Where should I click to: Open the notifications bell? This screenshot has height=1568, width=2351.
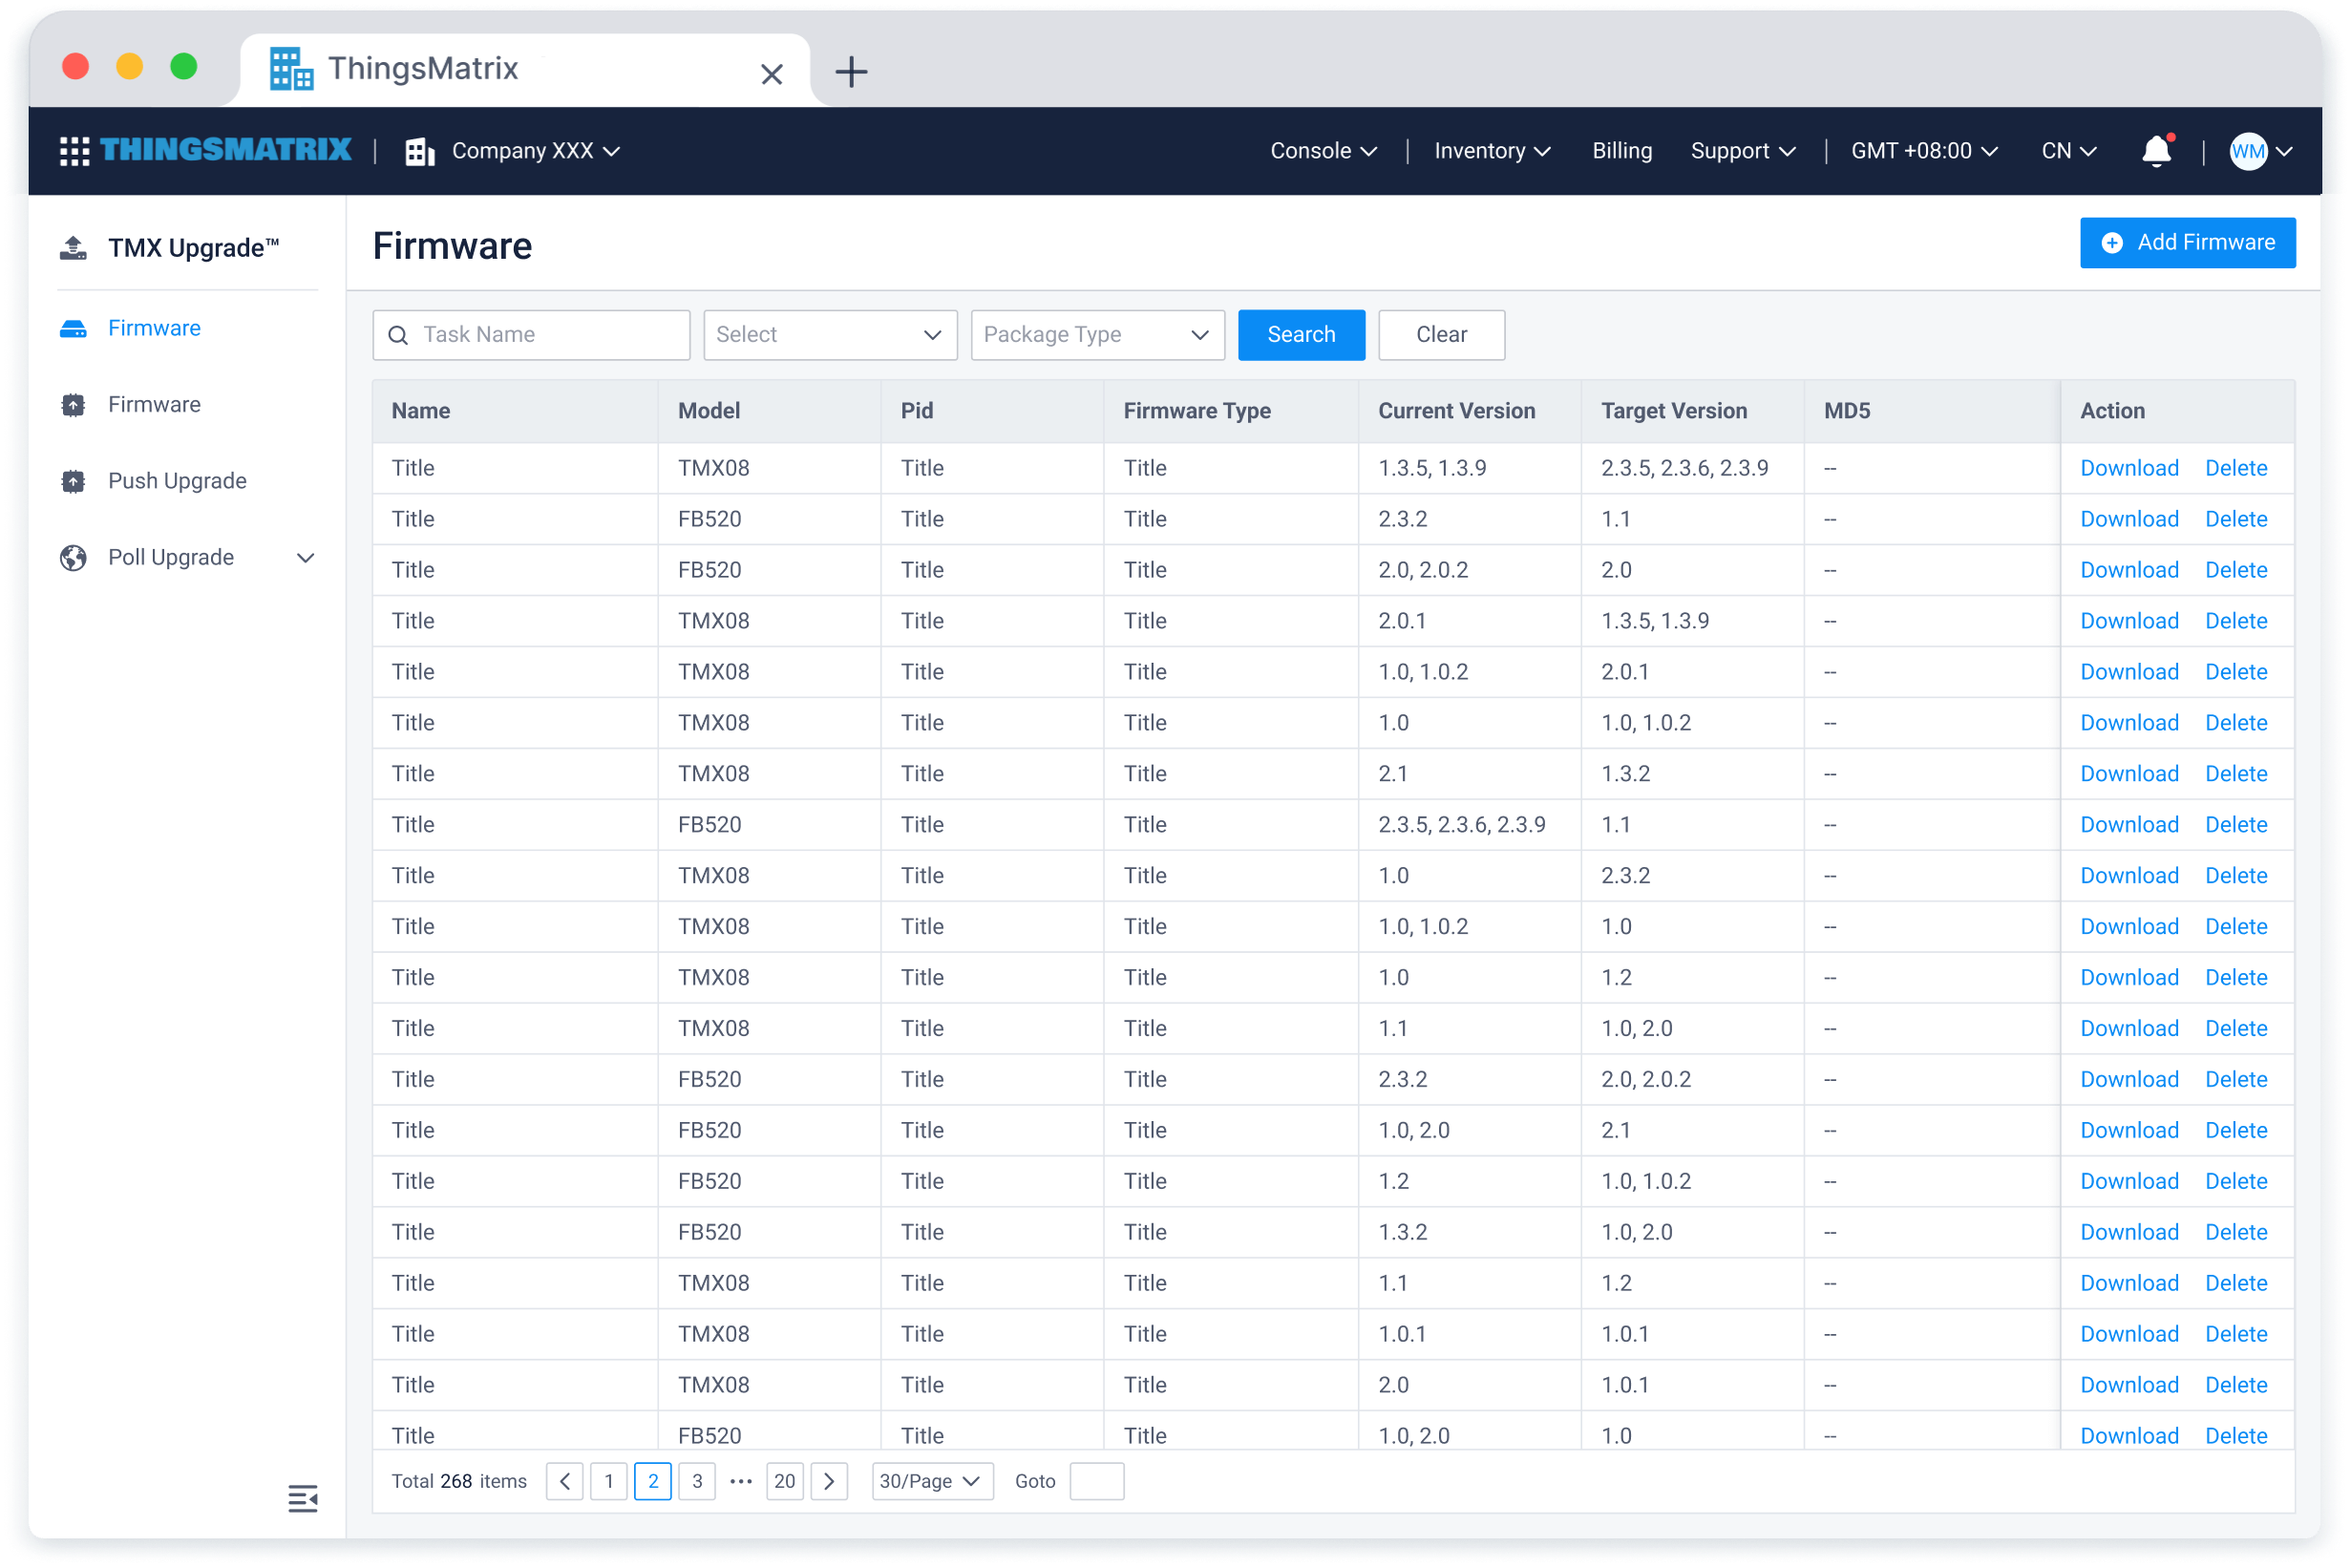click(2157, 150)
